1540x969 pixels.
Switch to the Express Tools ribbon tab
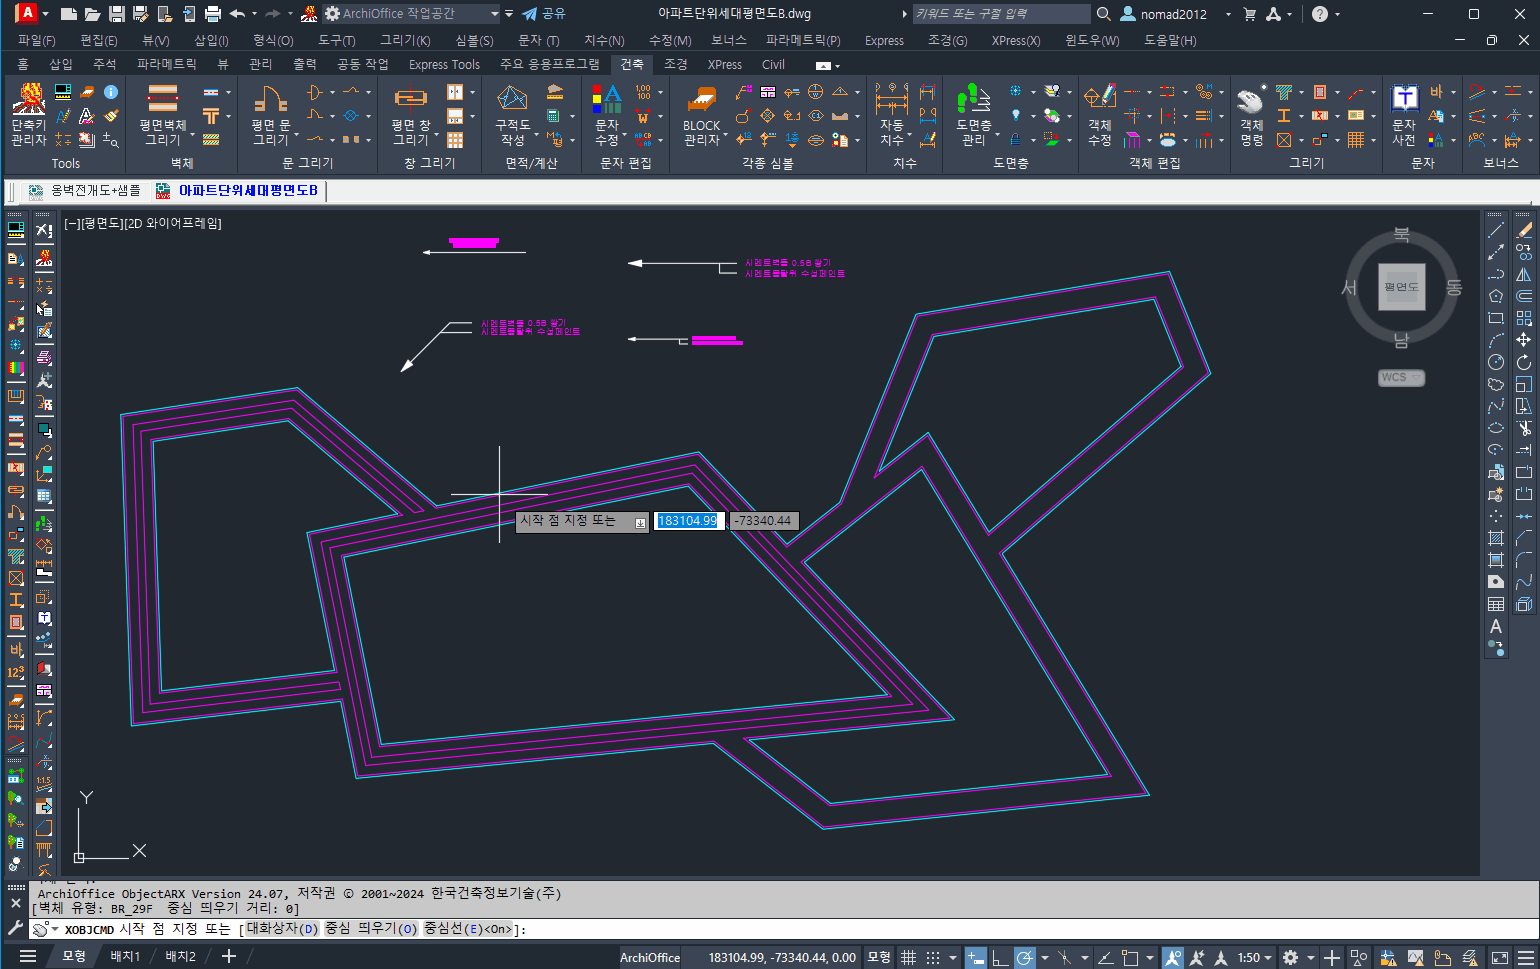click(444, 64)
